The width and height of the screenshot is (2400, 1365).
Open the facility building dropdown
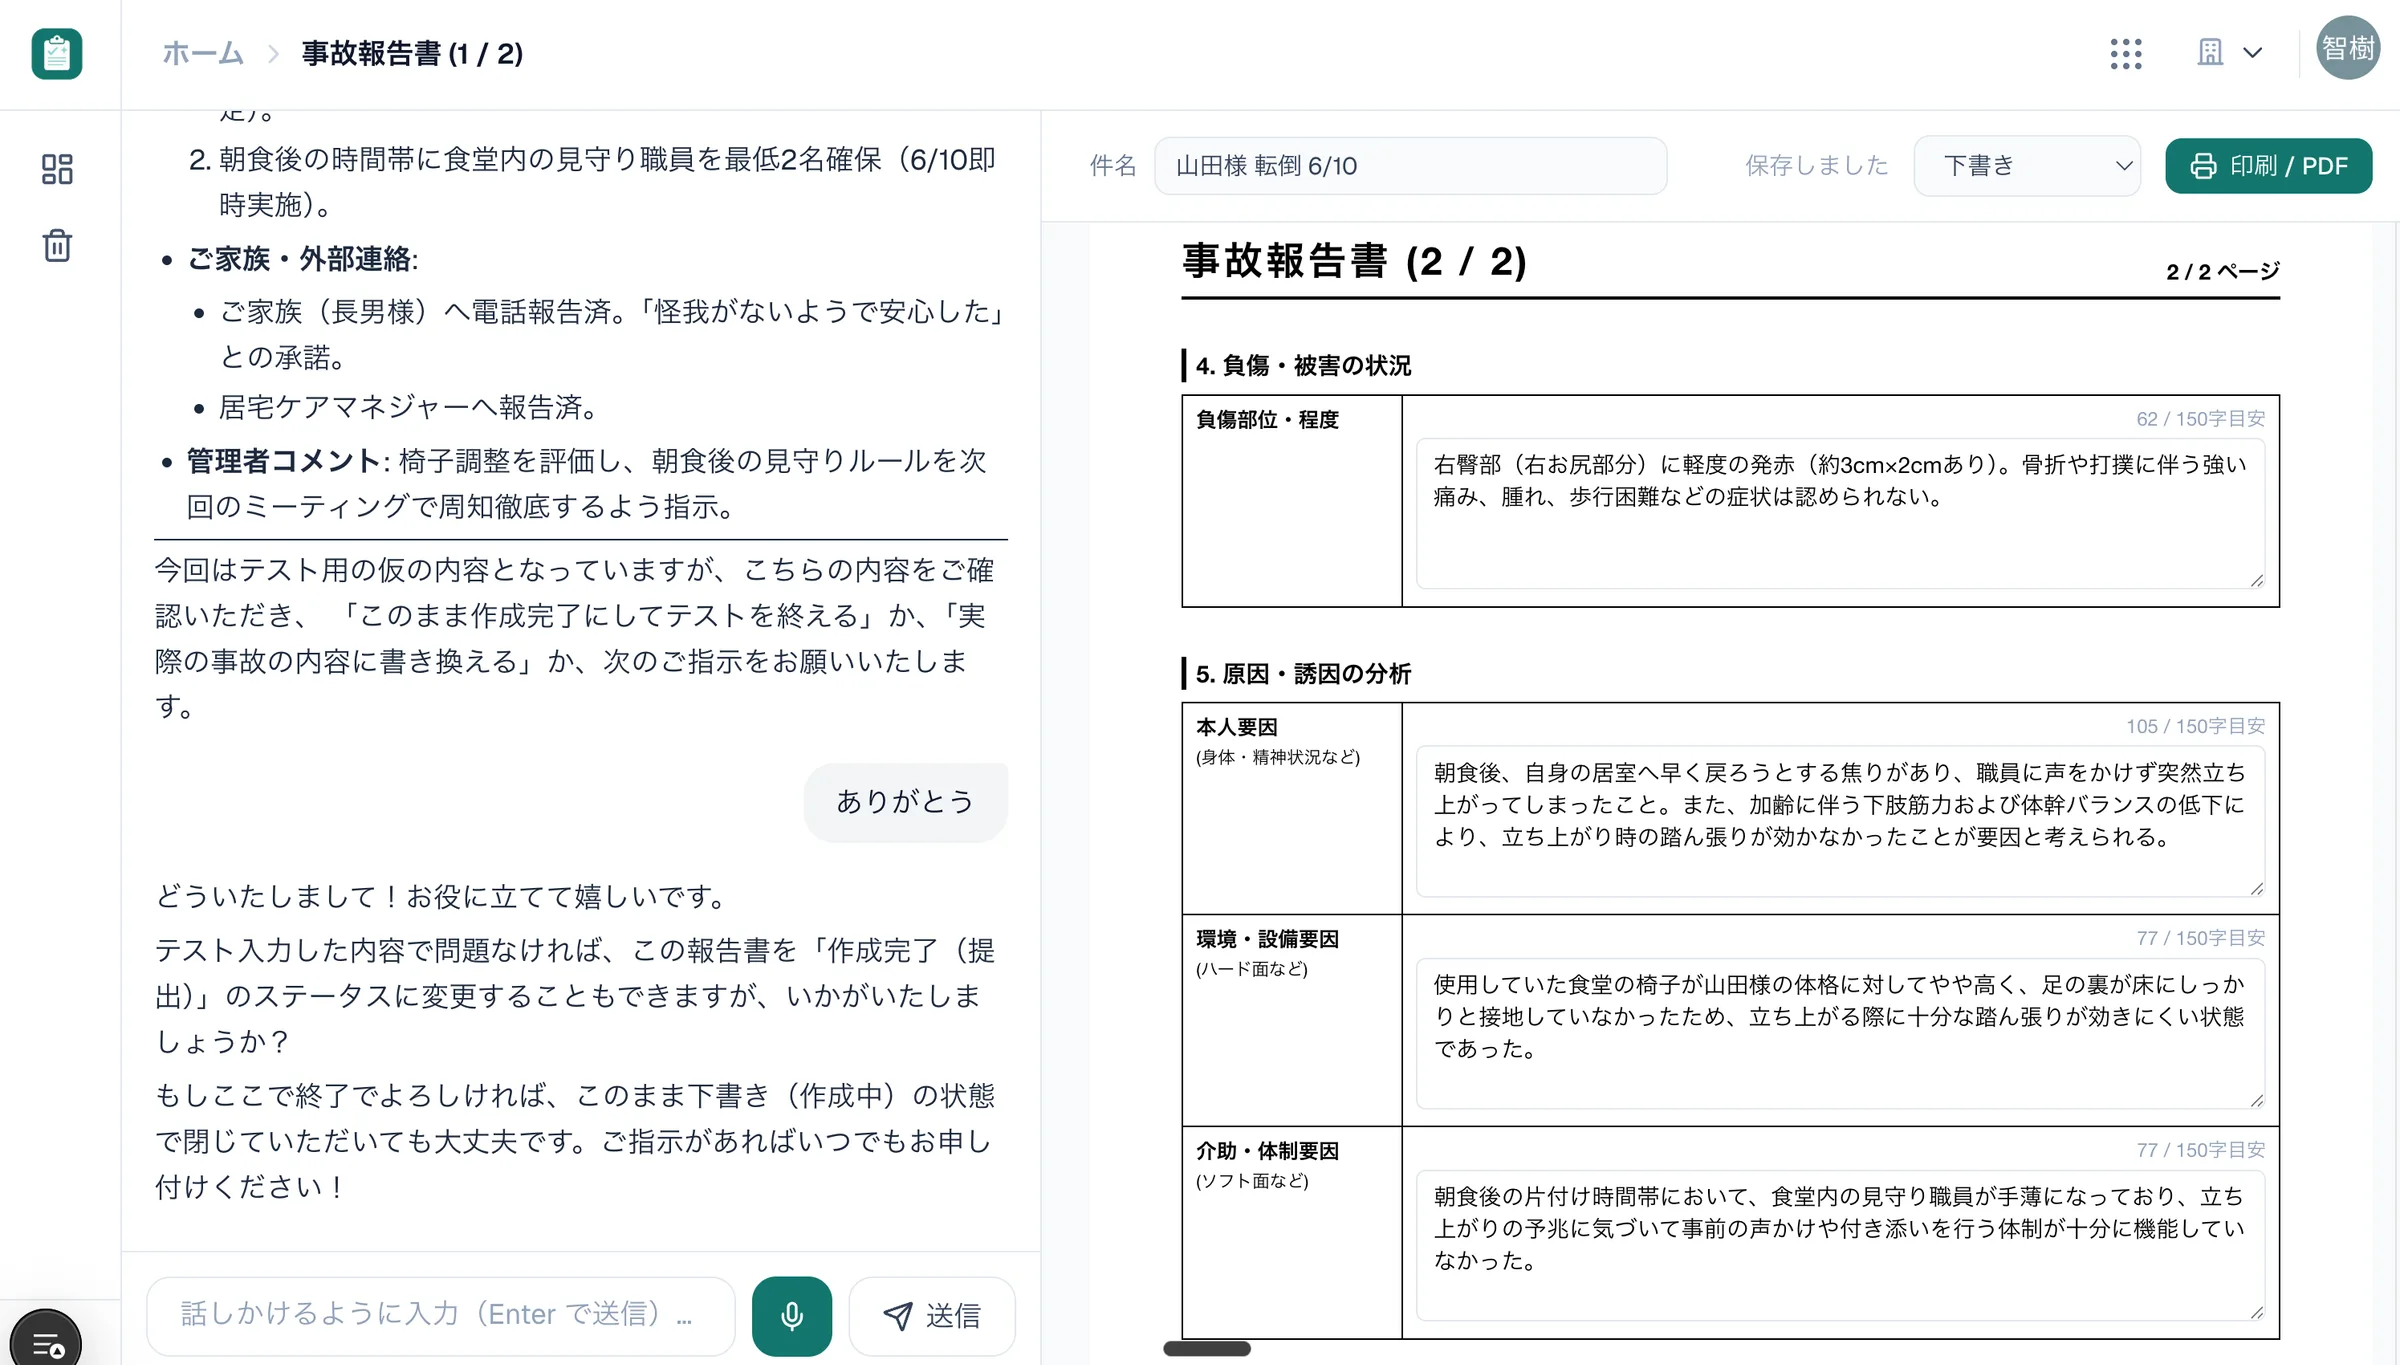(2229, 53)
